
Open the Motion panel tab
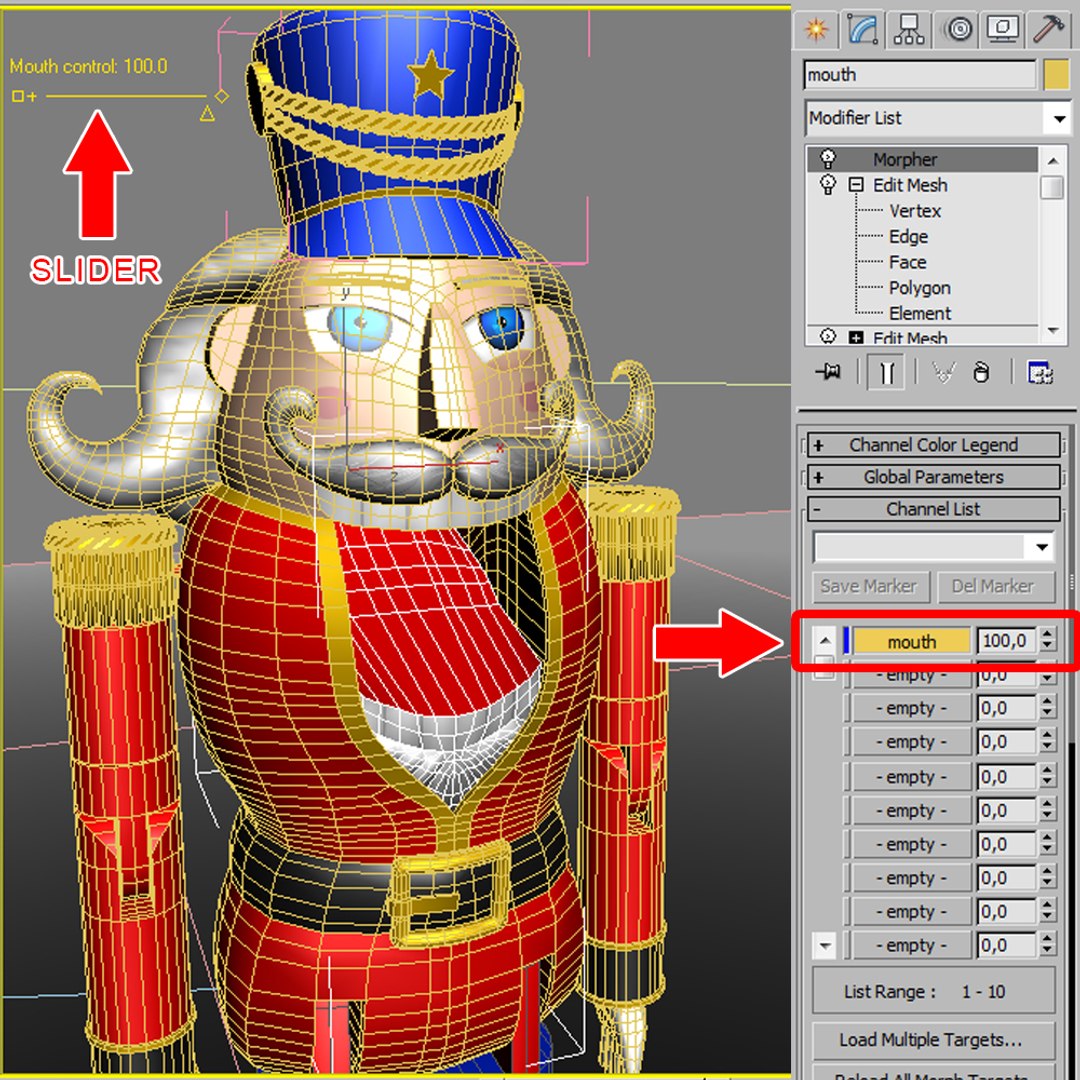[959, 29]
